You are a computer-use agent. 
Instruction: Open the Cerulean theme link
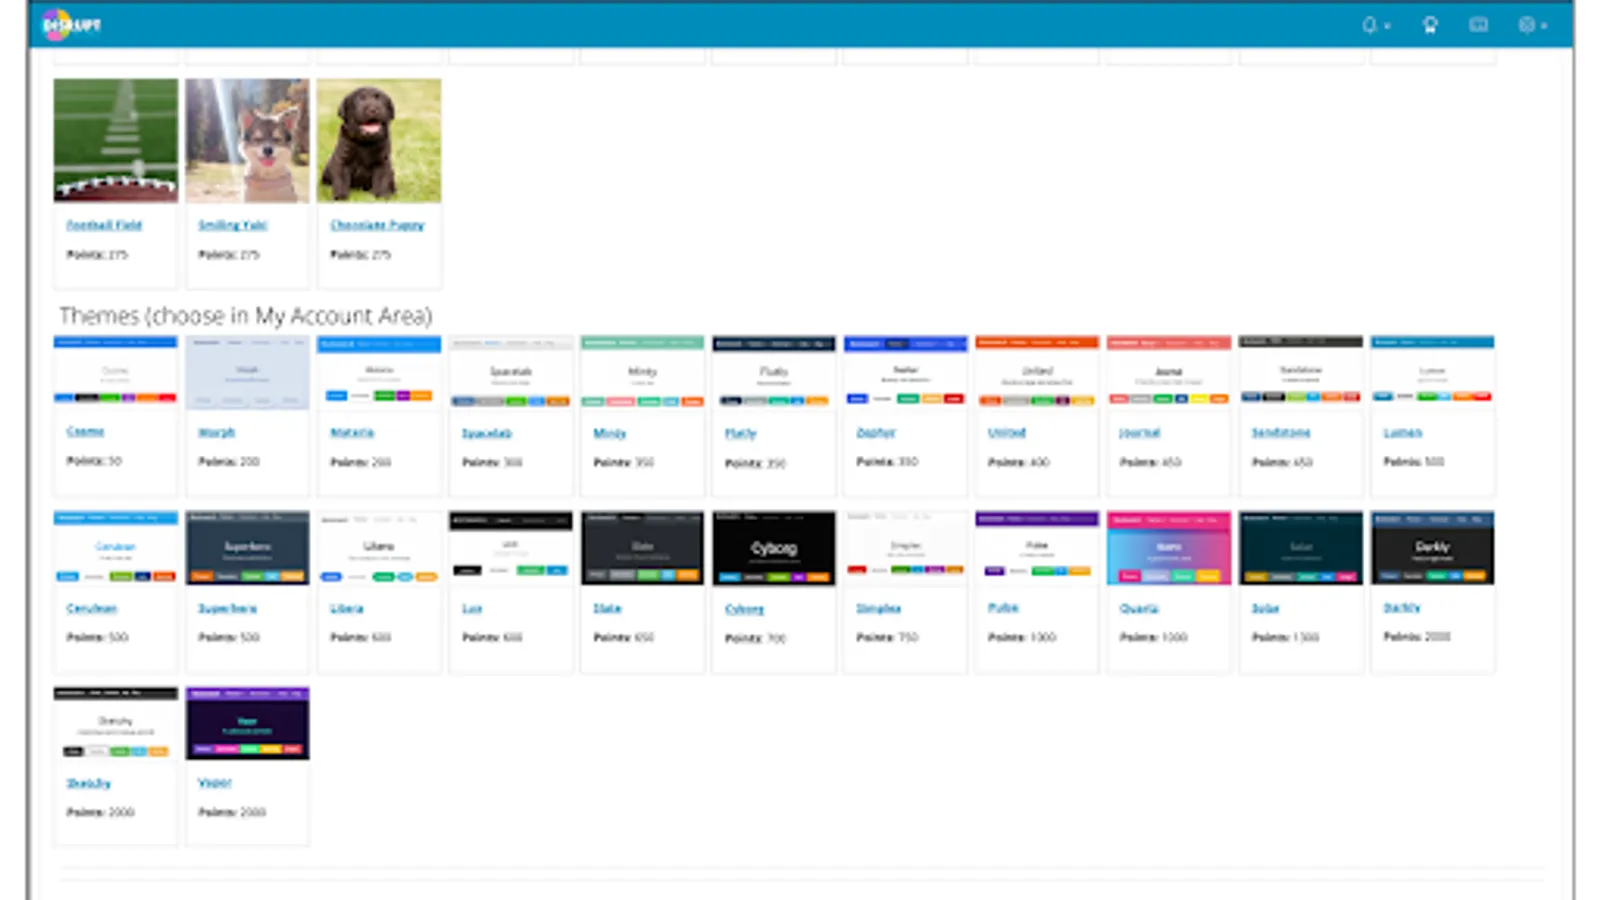click(92, 608)
